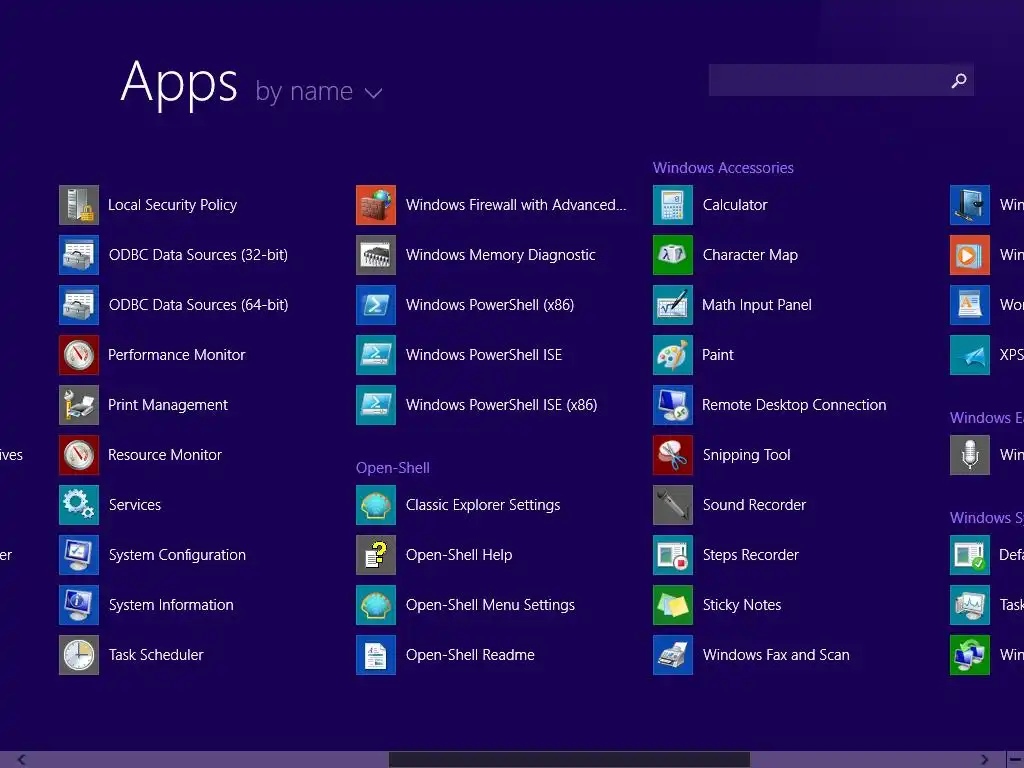Image resolution: width=1024 pixels, height=768 pixels.
Task: Click 'Open-Shell Readme' label text
Action: (x=470, y=655)
